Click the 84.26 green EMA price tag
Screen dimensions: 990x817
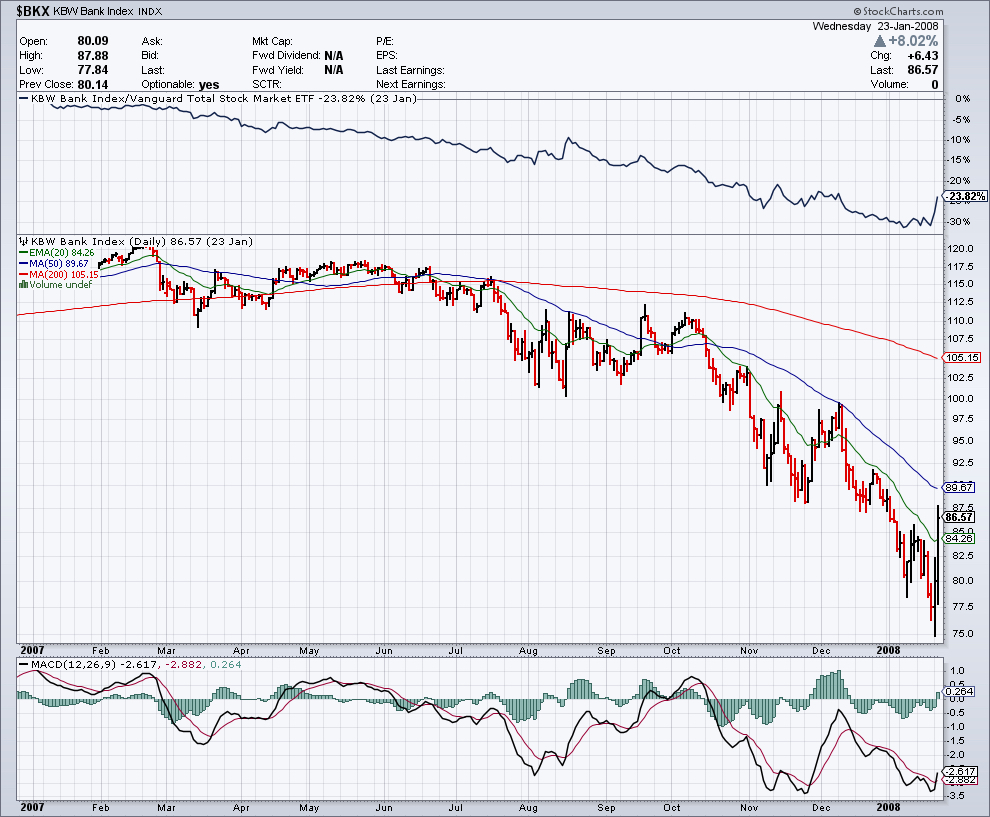coord(960,538)
